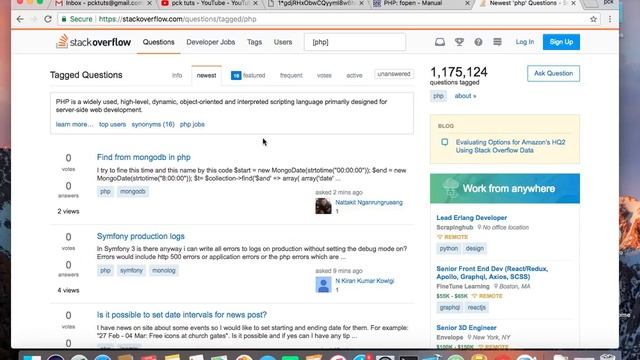Select the frequent tab
This screenshot has height=360, width=640.
coord(291,76)
